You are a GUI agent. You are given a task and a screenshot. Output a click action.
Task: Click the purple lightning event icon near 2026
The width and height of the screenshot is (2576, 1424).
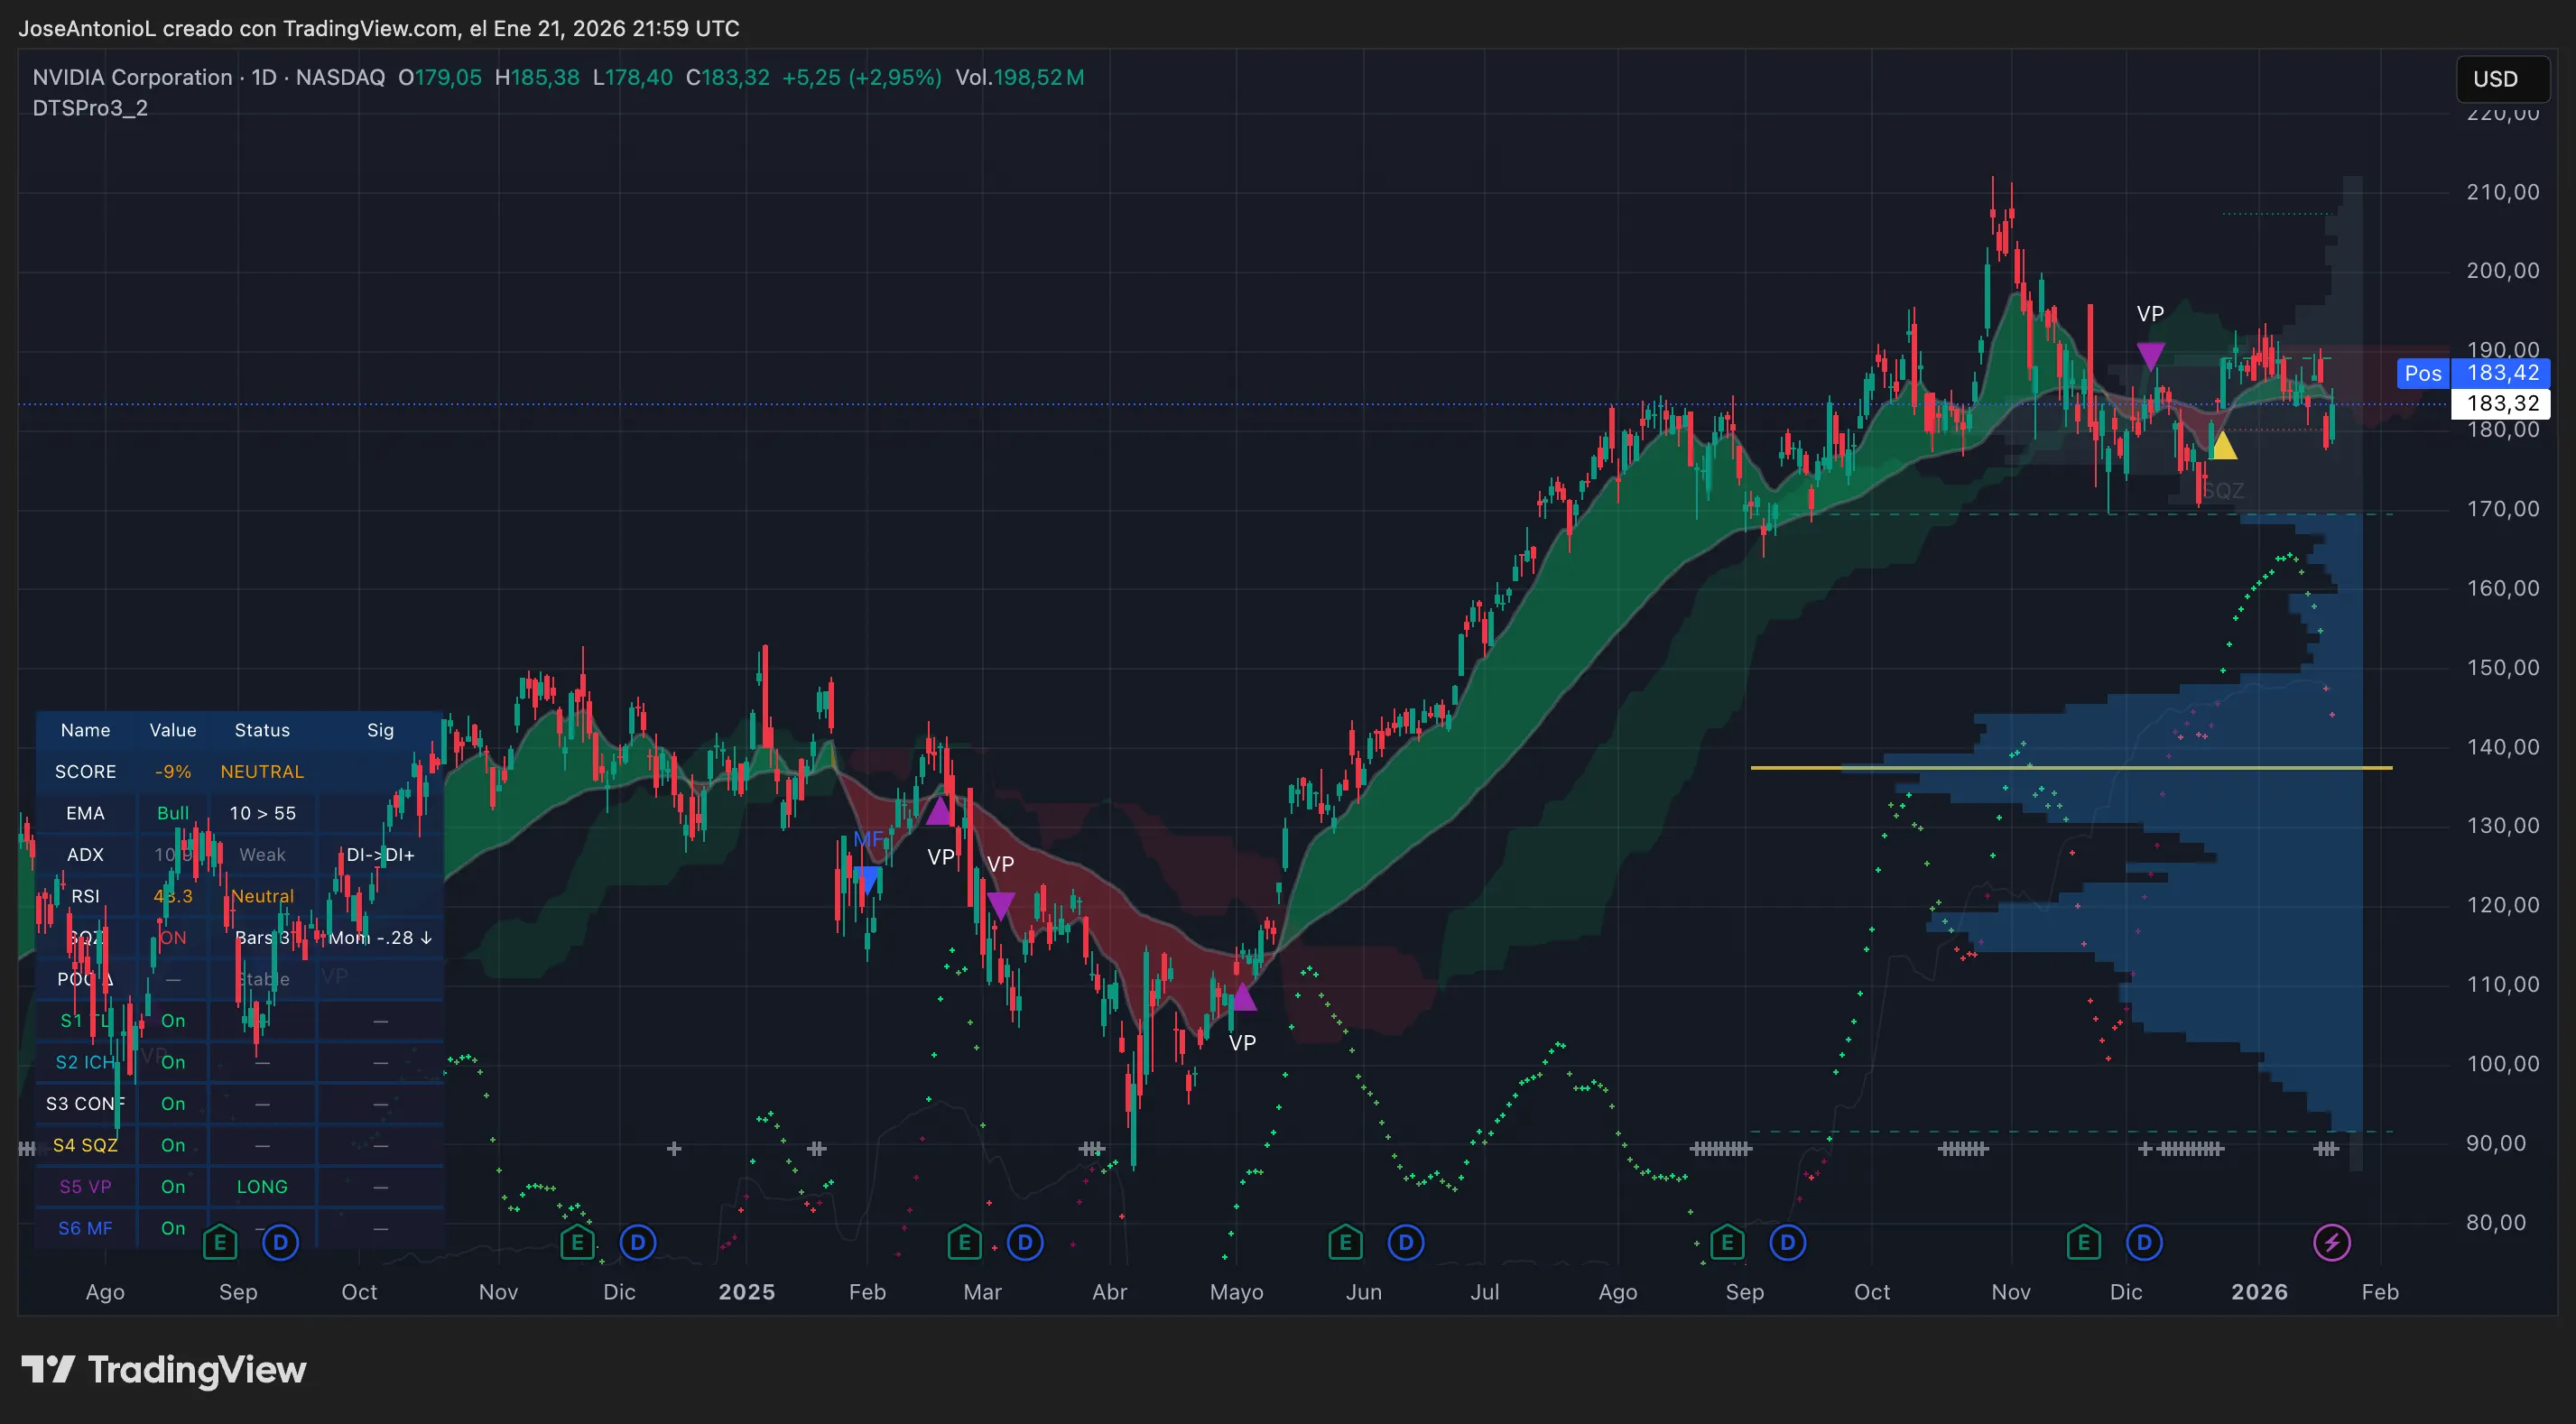(x=2331, y=1243)
